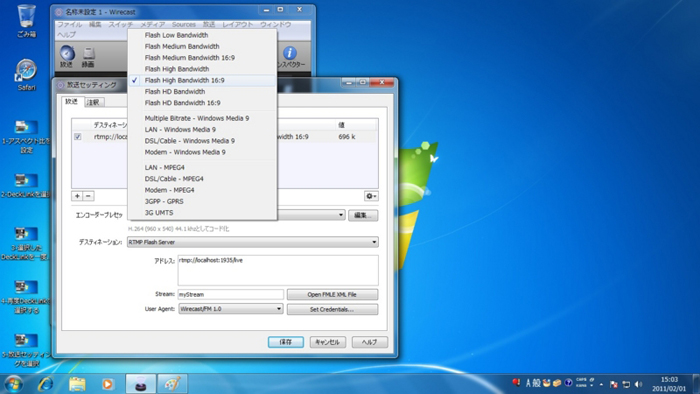Screen dimensions: 700x394
Task: Click the アドレス rtmp address field
Action: (278, 270)
